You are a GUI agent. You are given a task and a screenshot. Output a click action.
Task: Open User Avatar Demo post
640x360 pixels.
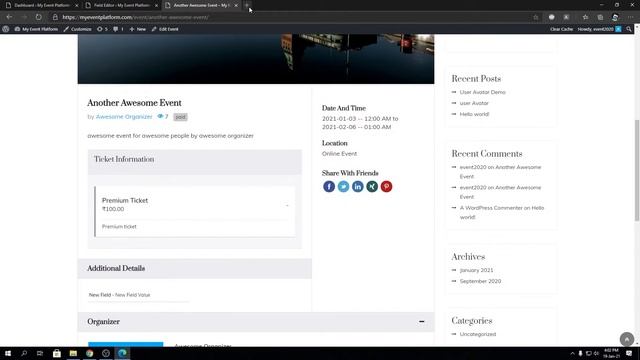482,92
